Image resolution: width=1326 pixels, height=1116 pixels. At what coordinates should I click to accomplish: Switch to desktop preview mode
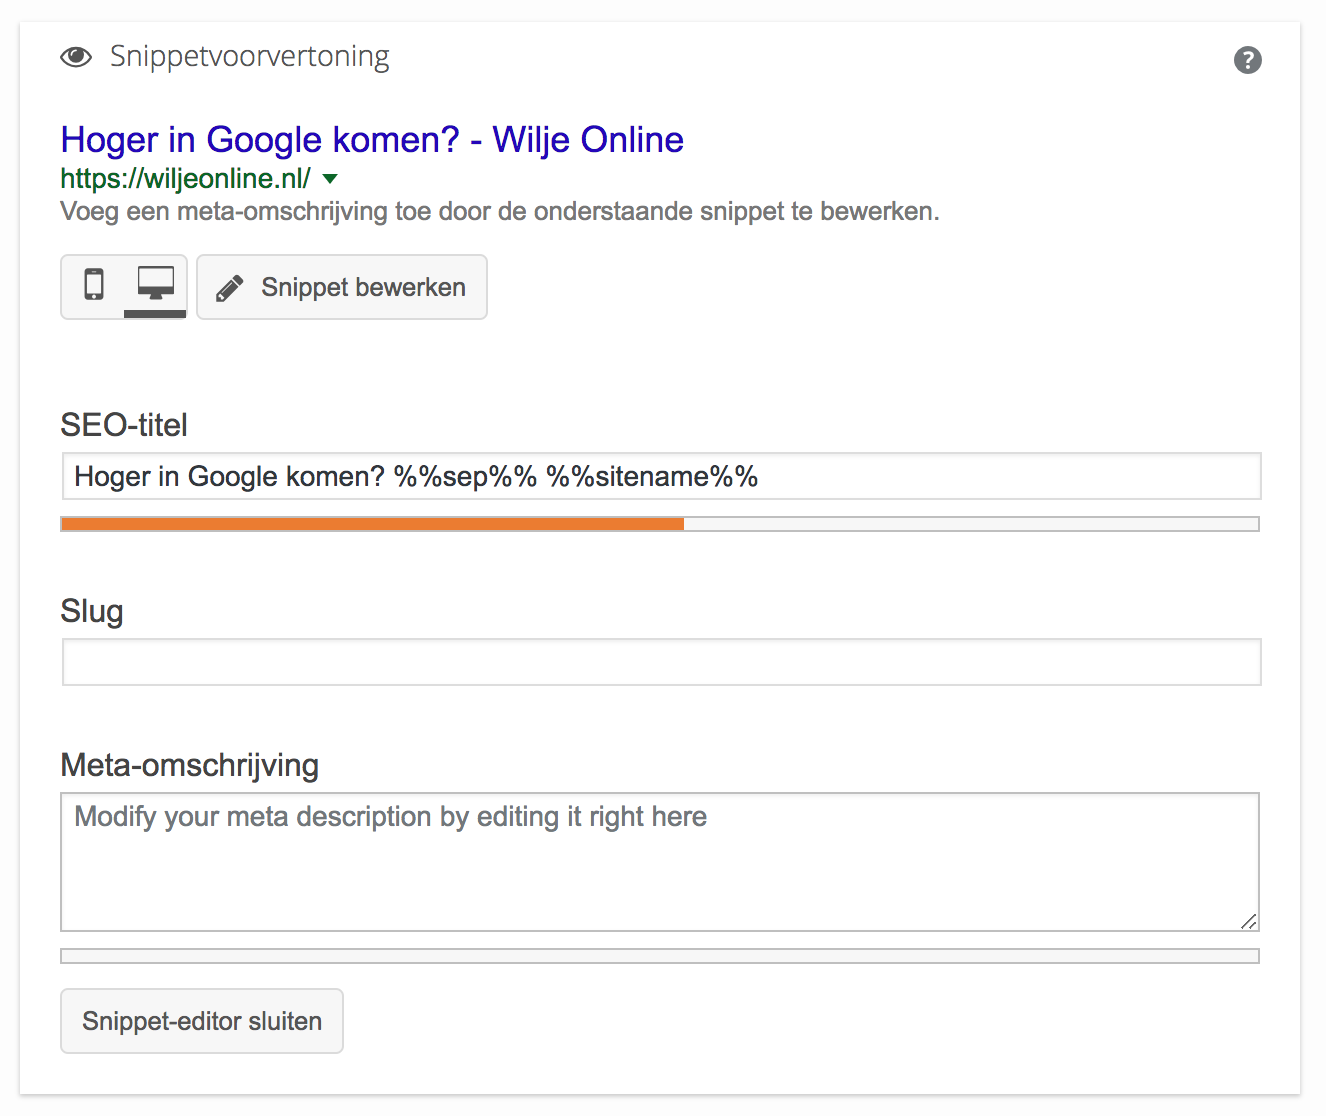155,285
